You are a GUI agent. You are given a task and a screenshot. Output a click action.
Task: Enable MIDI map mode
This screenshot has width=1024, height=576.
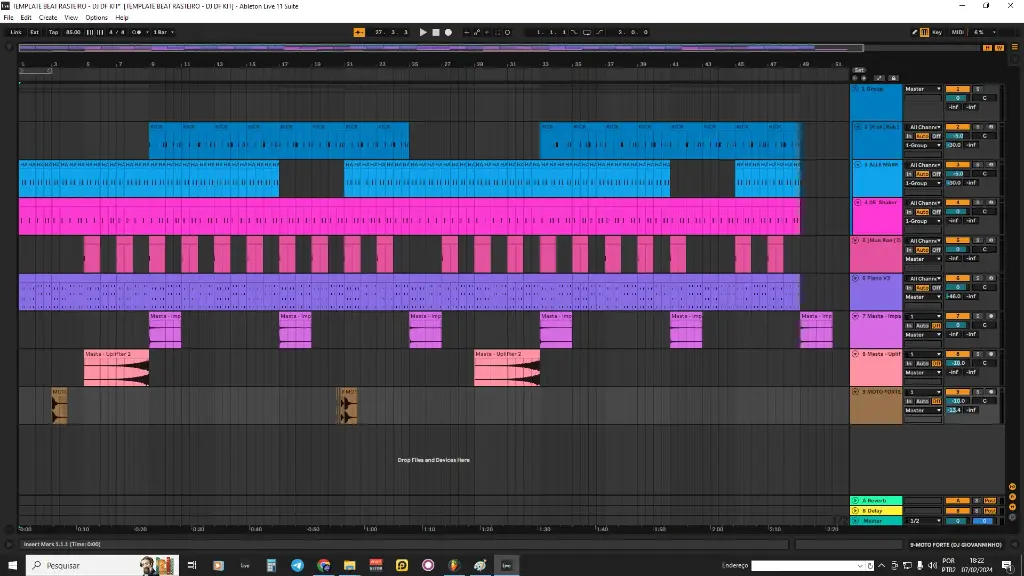tap(957, 32)
